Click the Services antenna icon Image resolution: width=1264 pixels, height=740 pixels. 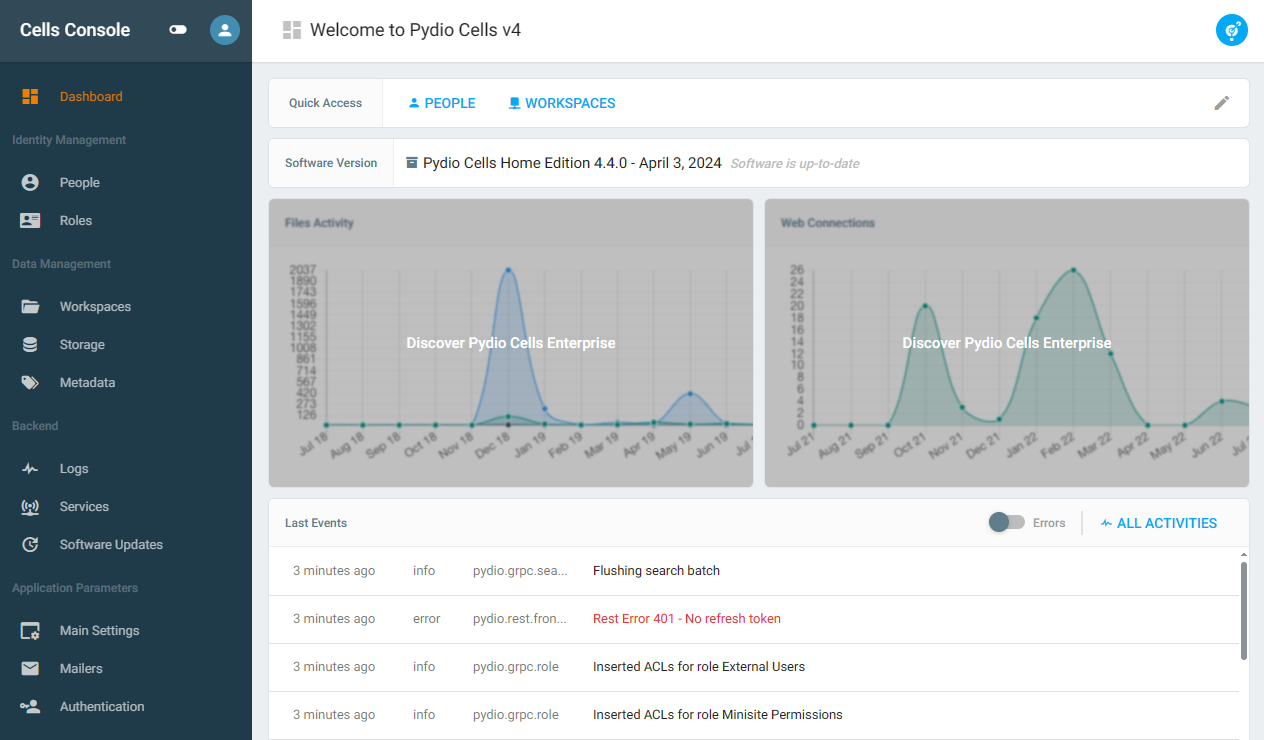point(30,507)
